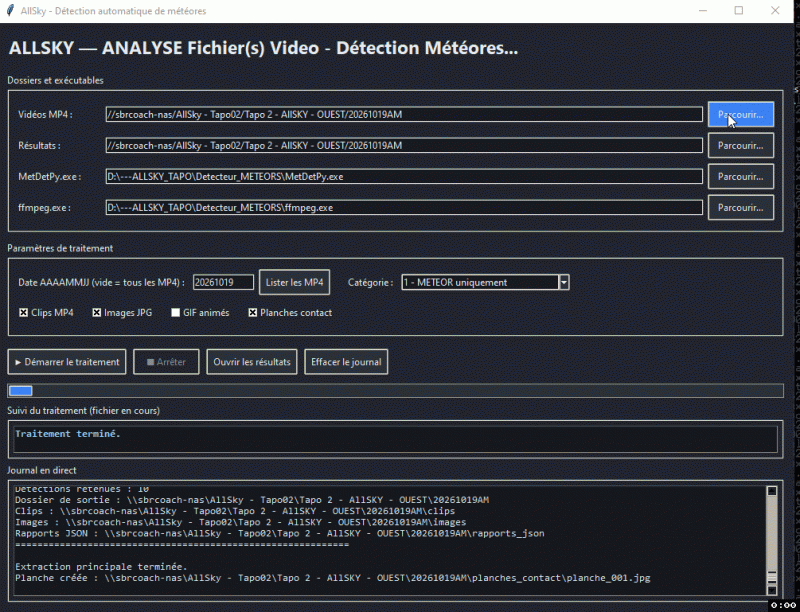
Task: Minimize the AllSky window
Action: [x=703, y=11]
